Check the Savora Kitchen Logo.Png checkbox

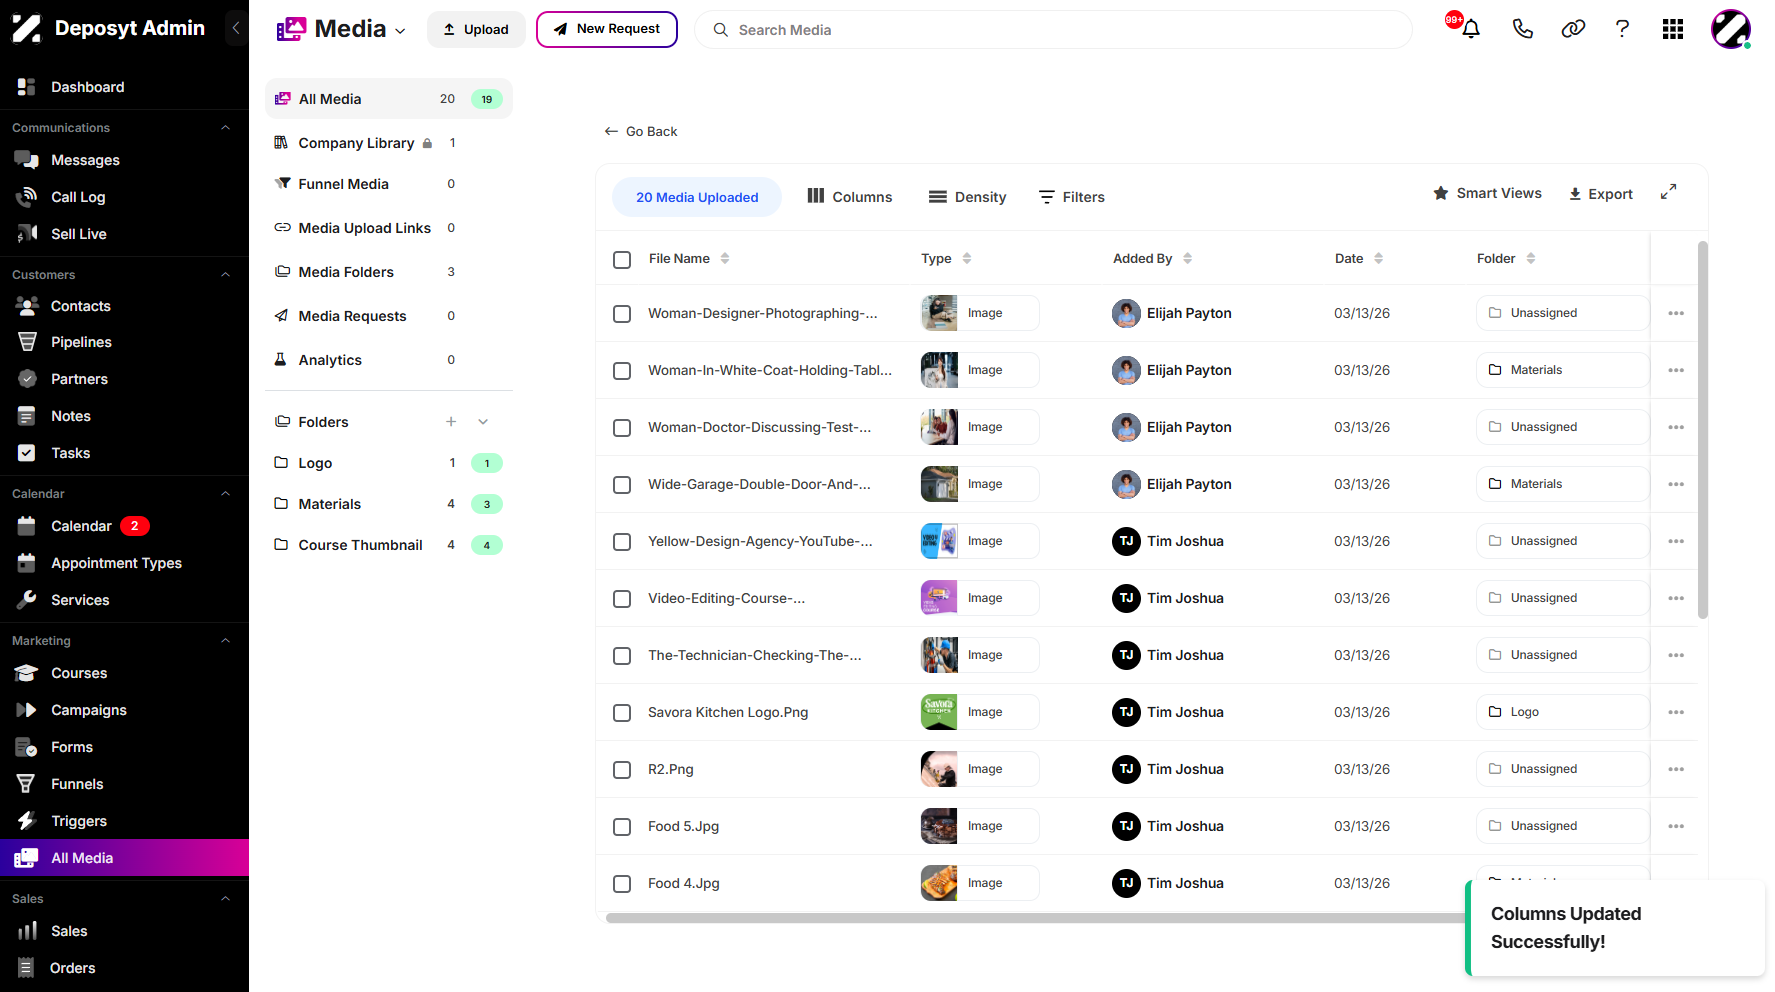tap(622, 713)
